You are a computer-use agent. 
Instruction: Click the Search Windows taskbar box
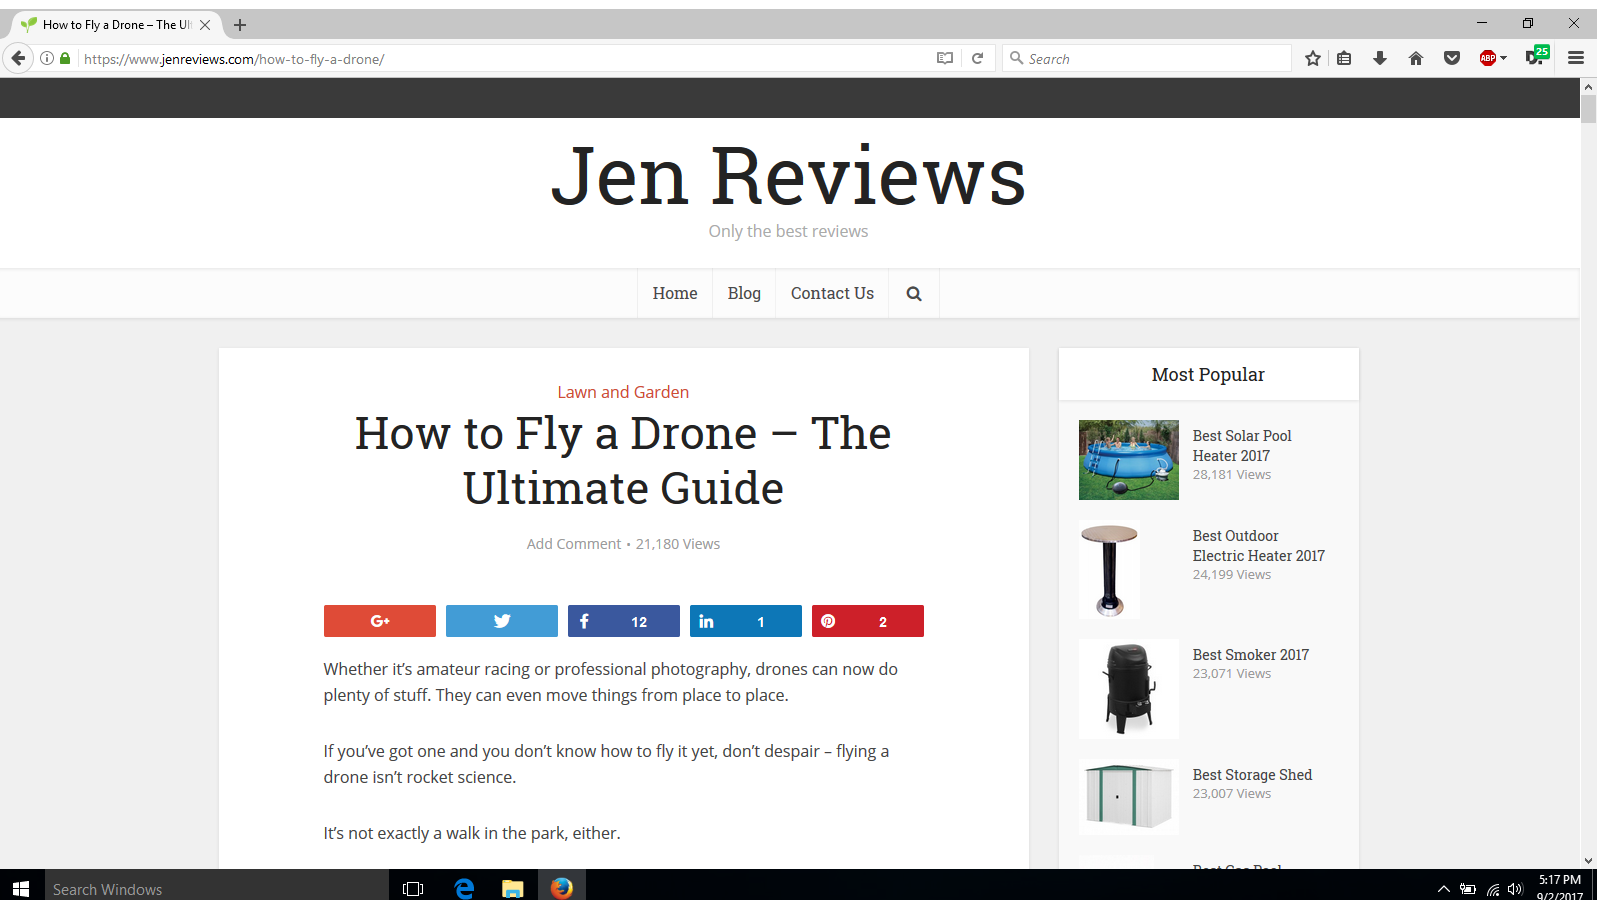216,888
